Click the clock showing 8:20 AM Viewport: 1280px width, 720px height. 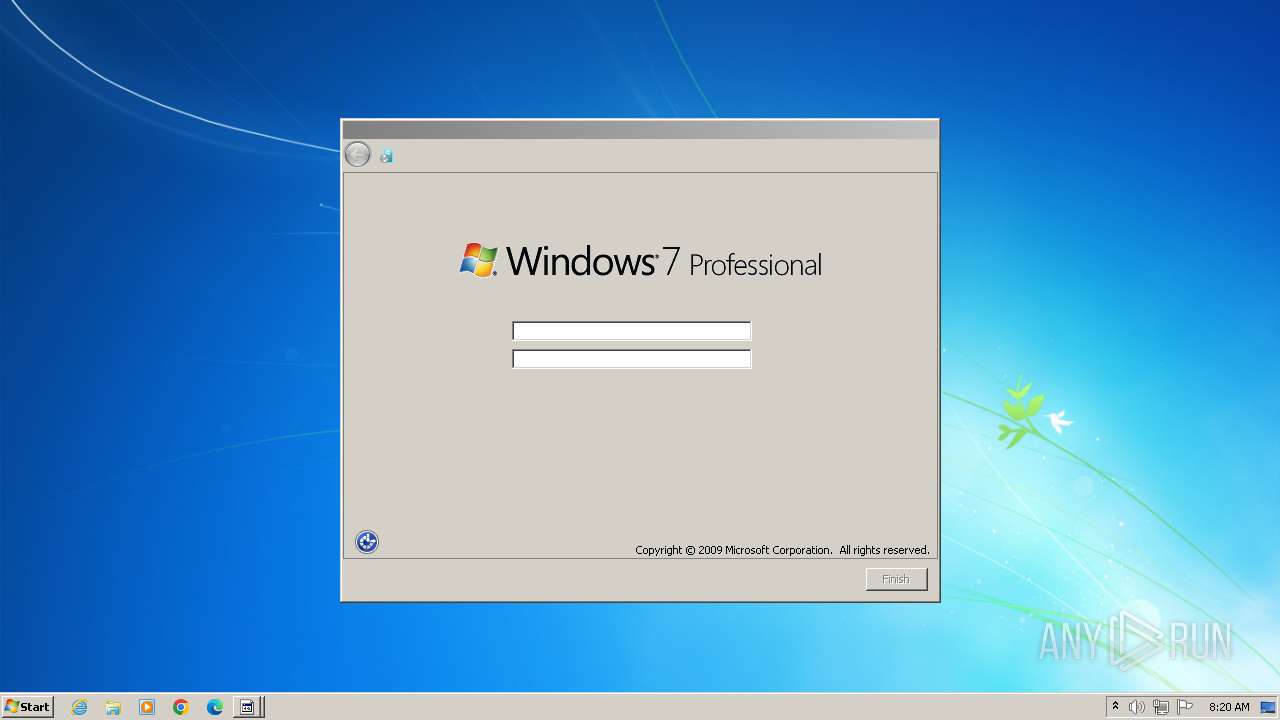pos(1229,707)
